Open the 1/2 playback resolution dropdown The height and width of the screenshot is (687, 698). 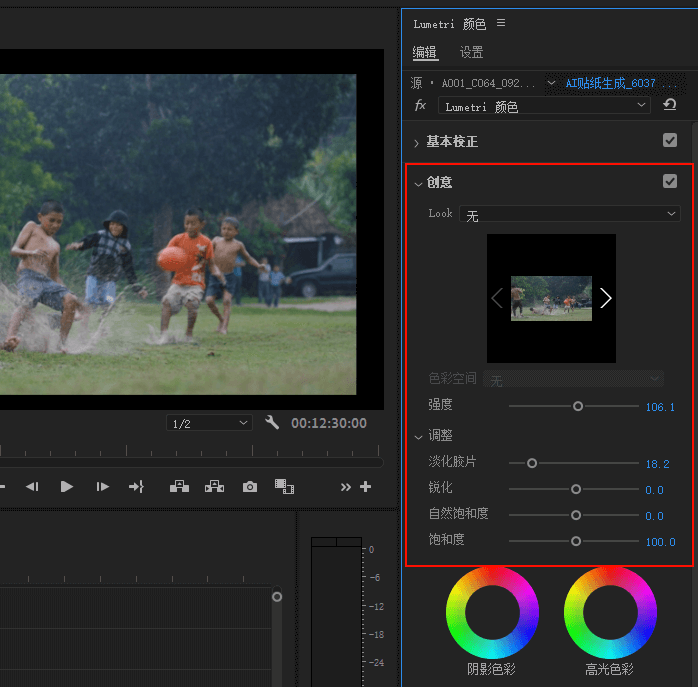click(209, 424)
